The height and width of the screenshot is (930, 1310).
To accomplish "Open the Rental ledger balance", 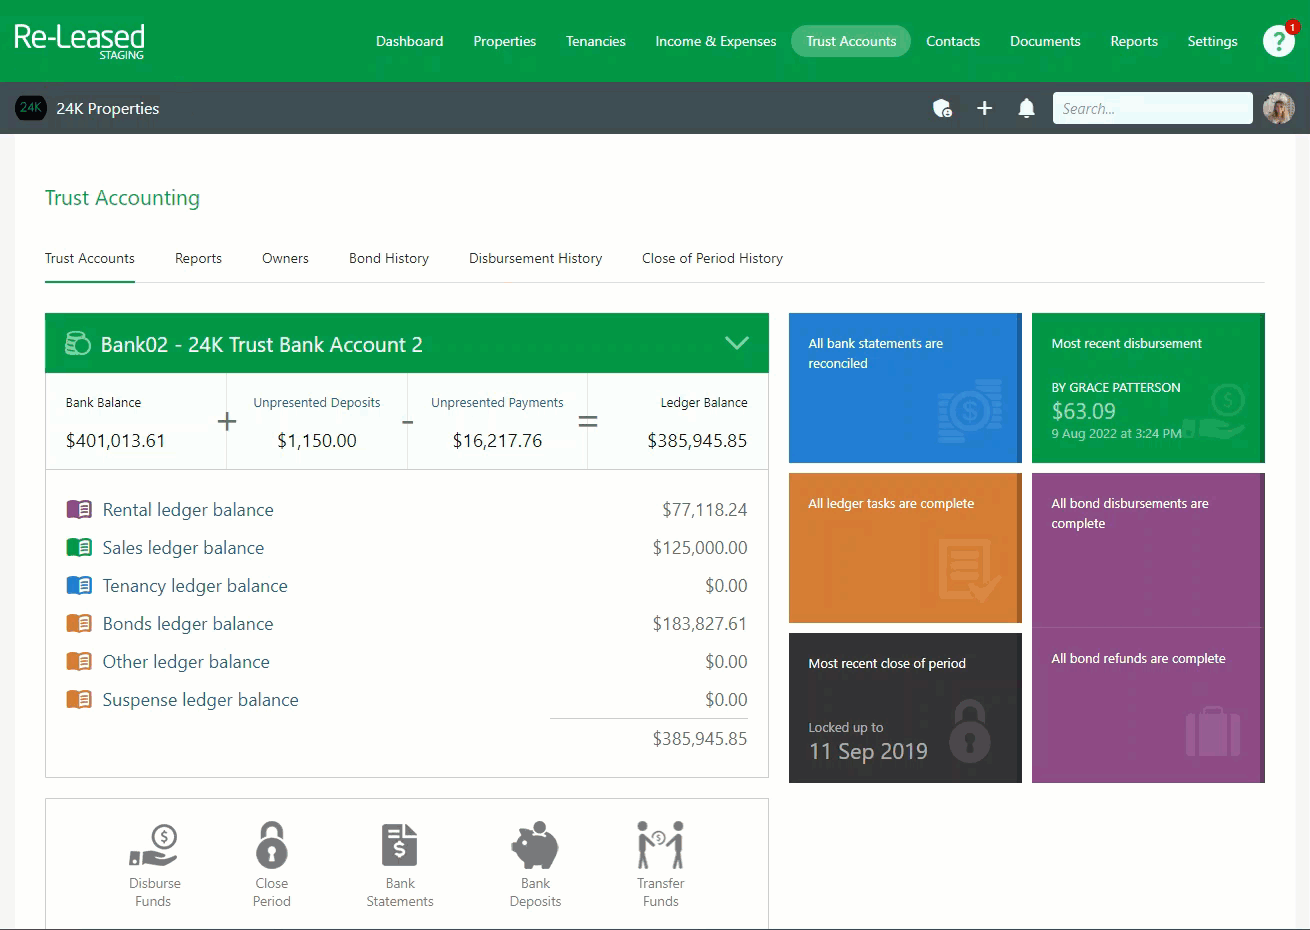I will click(188, 509).
